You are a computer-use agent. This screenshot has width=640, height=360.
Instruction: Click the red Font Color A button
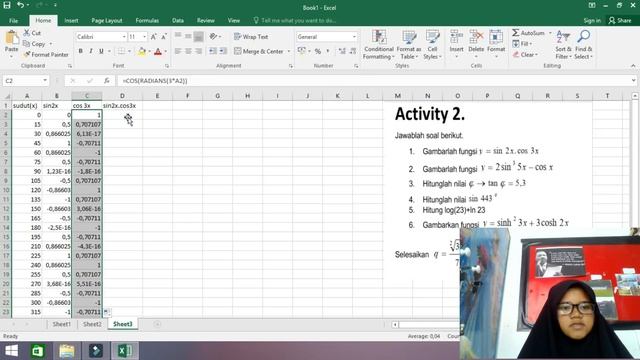(158, 51)
